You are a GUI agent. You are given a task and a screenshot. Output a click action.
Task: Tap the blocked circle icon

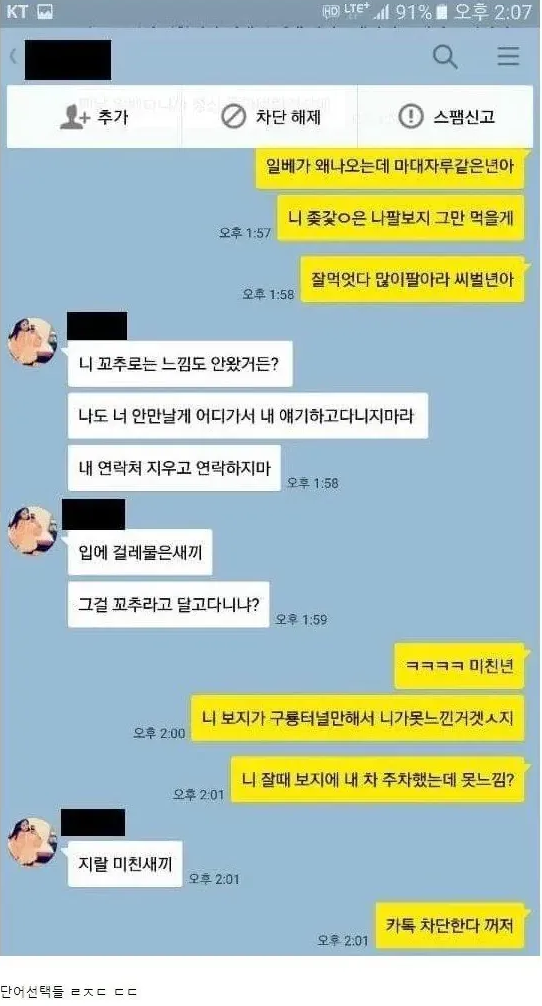233,117
